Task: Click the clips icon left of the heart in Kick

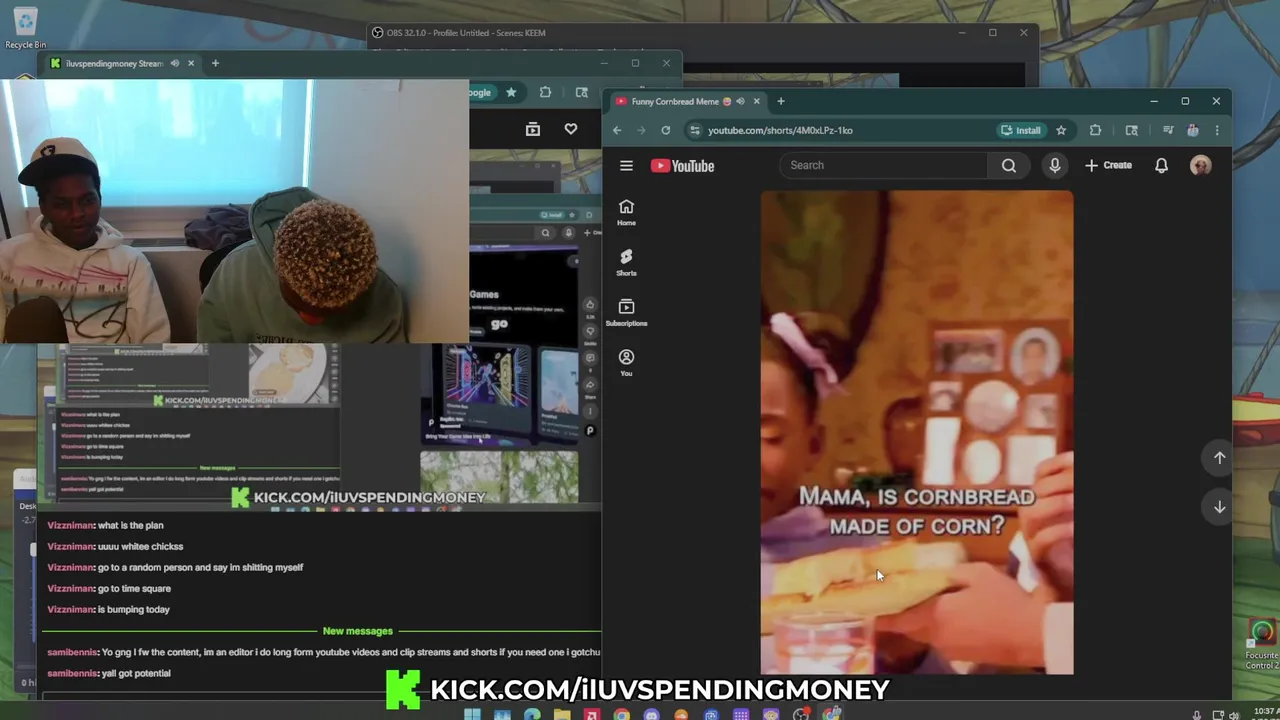Action: tap(532, 129)
